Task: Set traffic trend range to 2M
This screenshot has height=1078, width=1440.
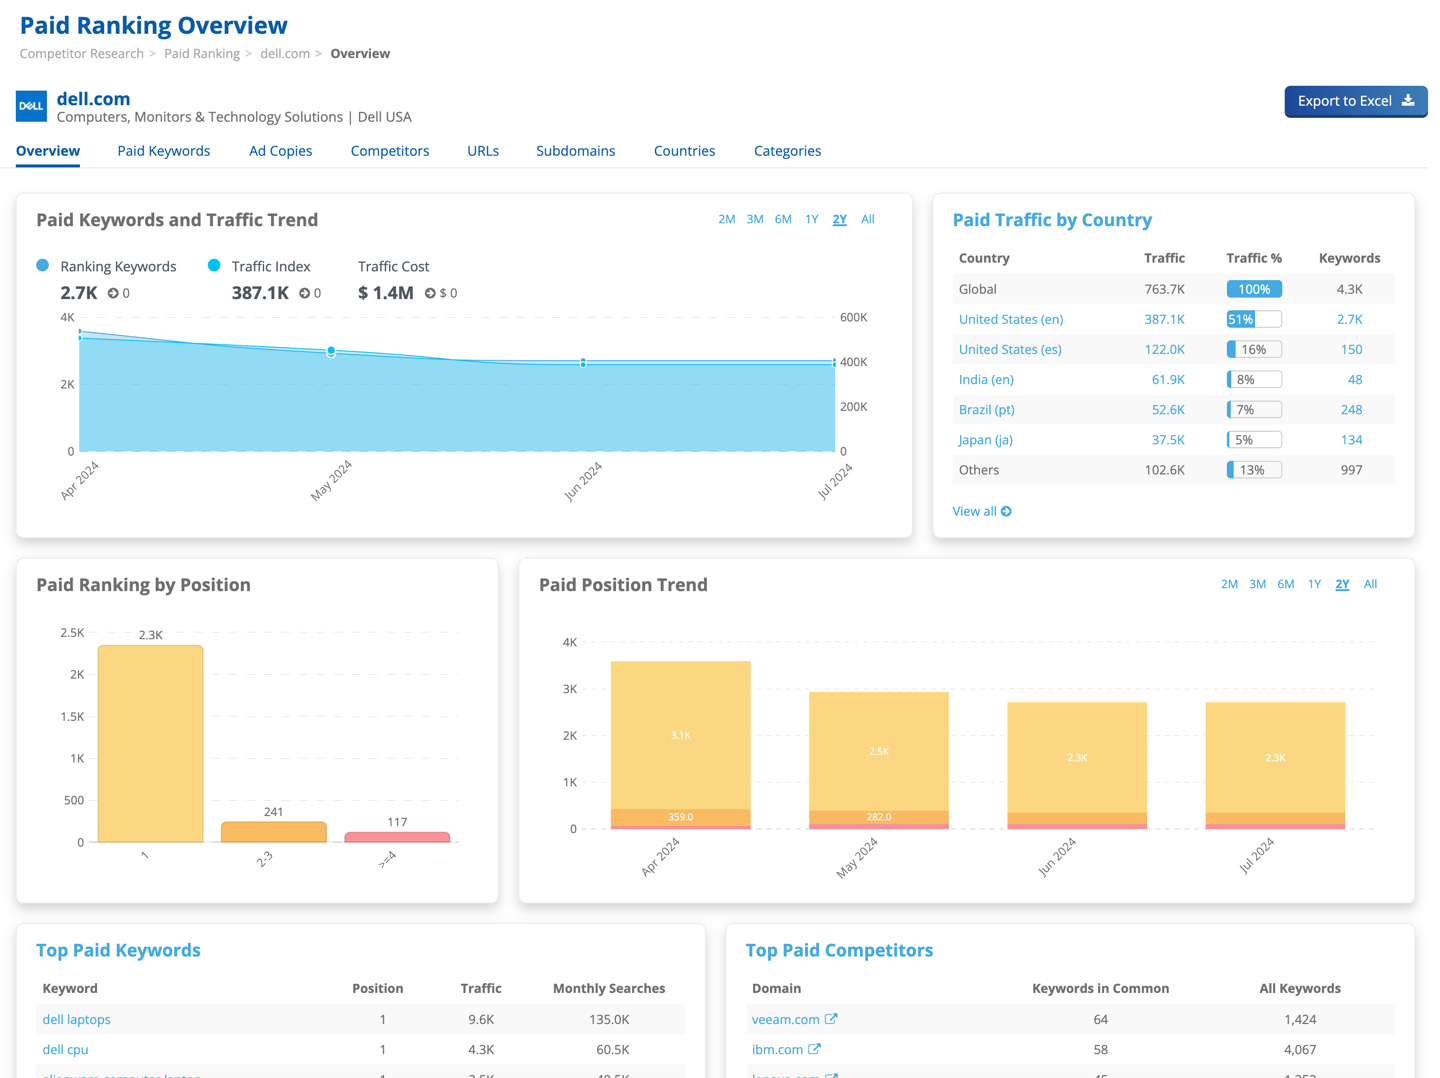Action: tap(727, 219)
